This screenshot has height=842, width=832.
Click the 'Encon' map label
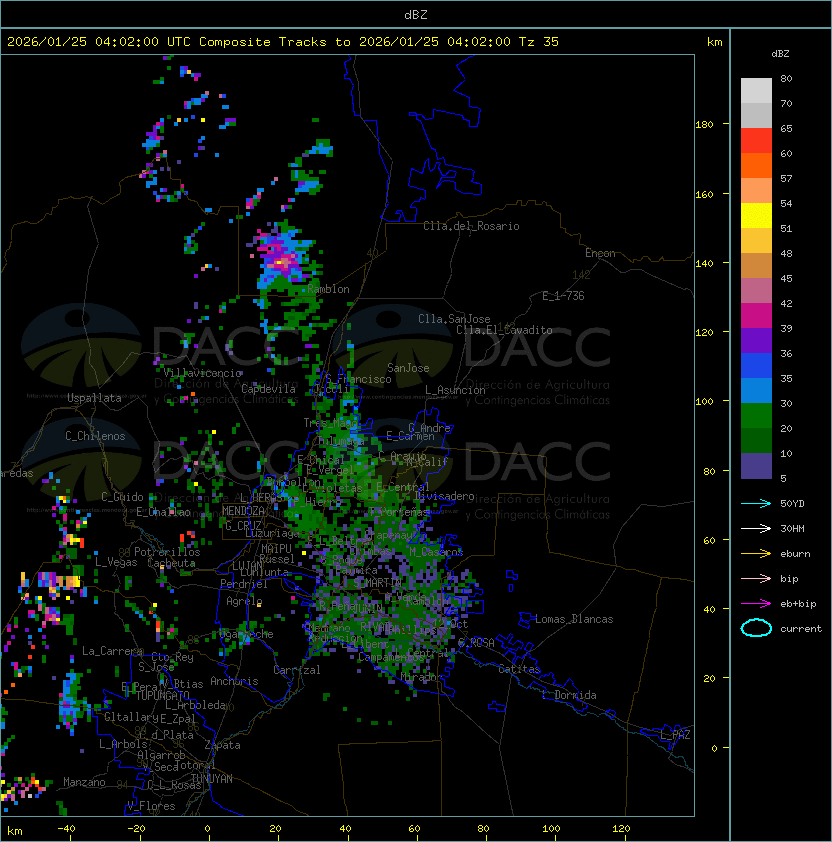600,253
